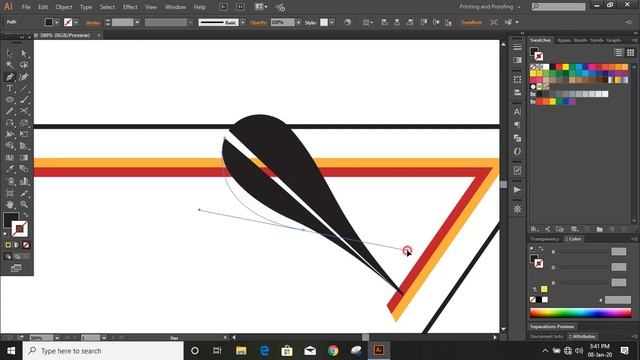
Task: Open the File menu
Action: tap(26, 7)
